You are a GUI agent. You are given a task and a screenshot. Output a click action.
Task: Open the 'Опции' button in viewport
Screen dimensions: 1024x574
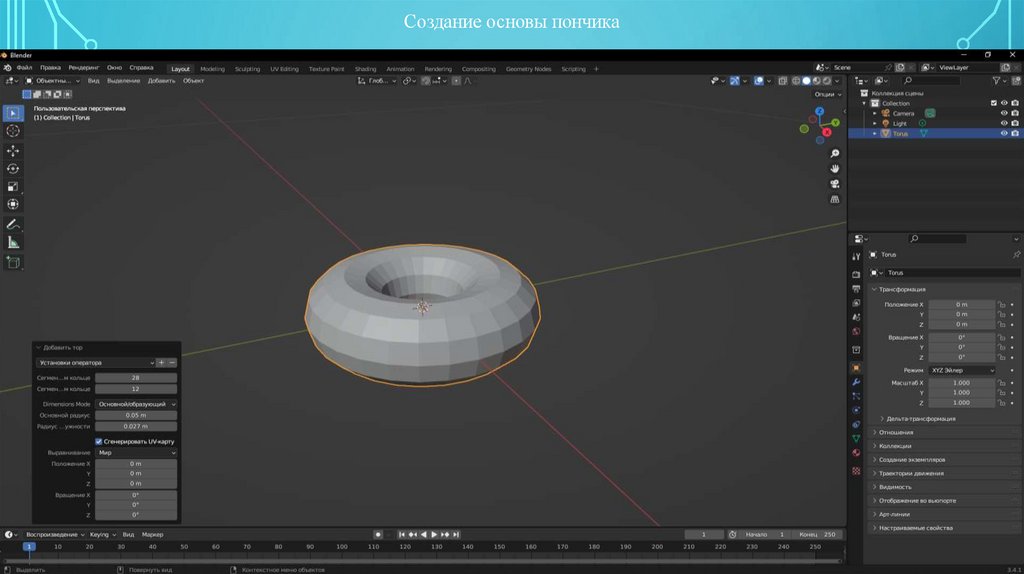click(824, 94)
